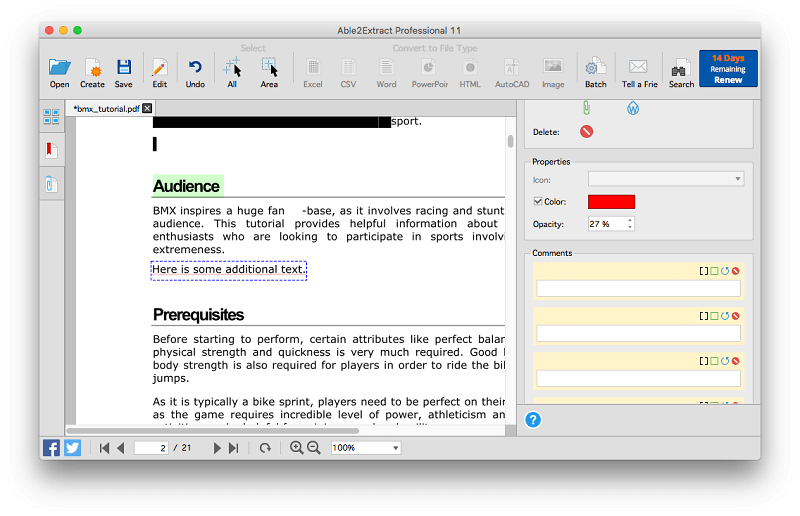The width and height of the screenshot is (800, 516).
Task: Click the black redaction bar before 'sport.'
Action: [x=271, y=121]
